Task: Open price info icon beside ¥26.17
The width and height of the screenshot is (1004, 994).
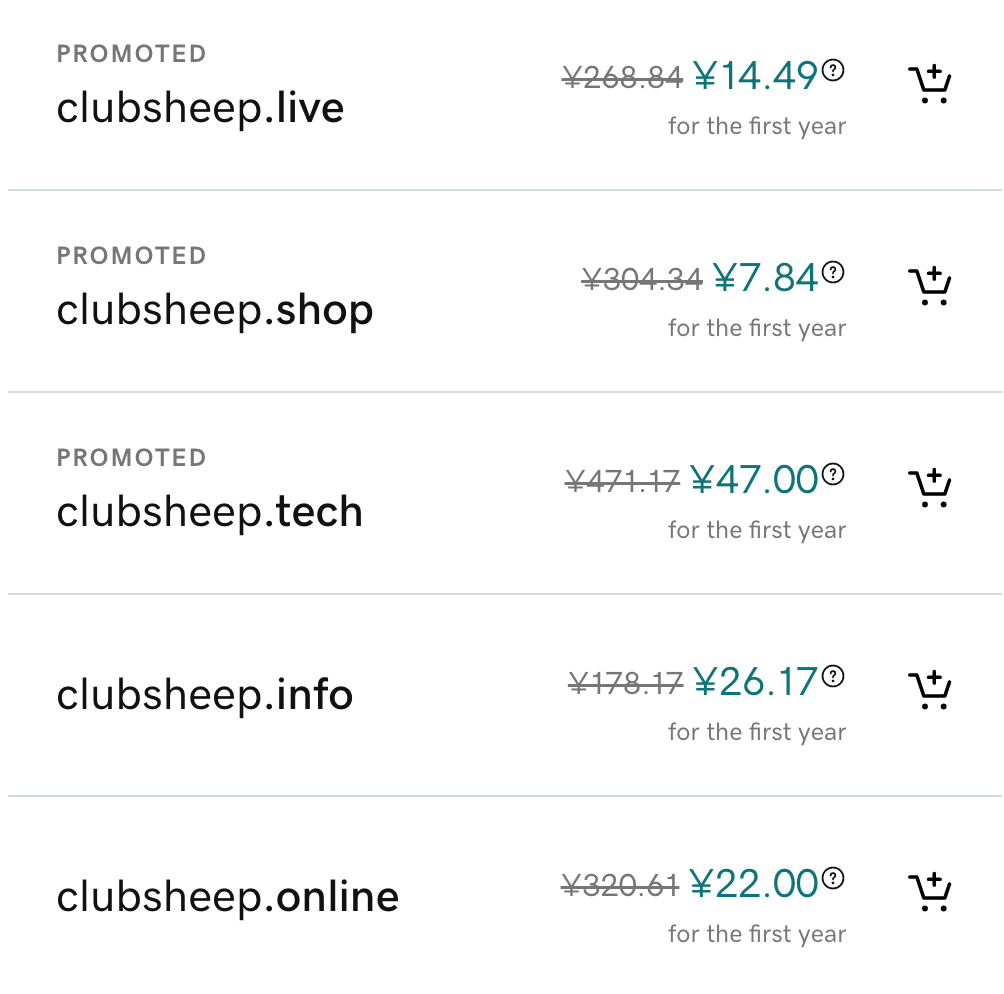Action: [x=833, y=676]
